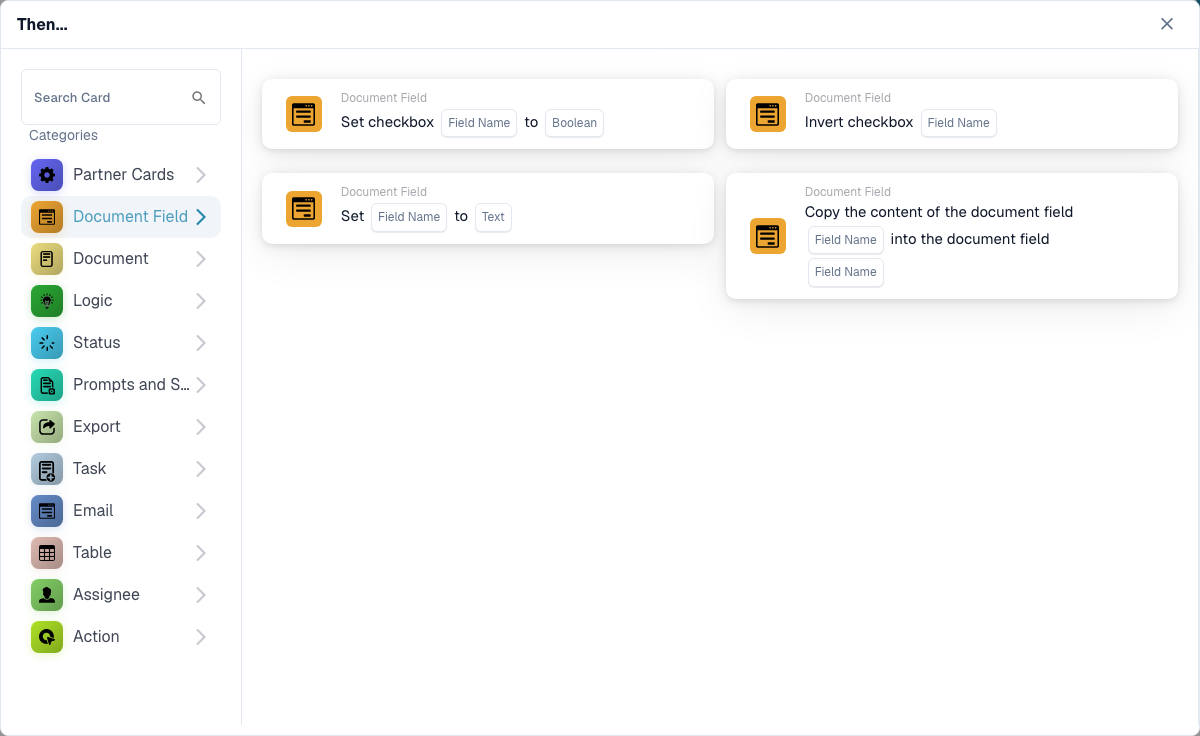The height and width of the screenshot is (736, 1200).
Task: Expand the Prompts and S... chevron
Action: tap(201, 385)
